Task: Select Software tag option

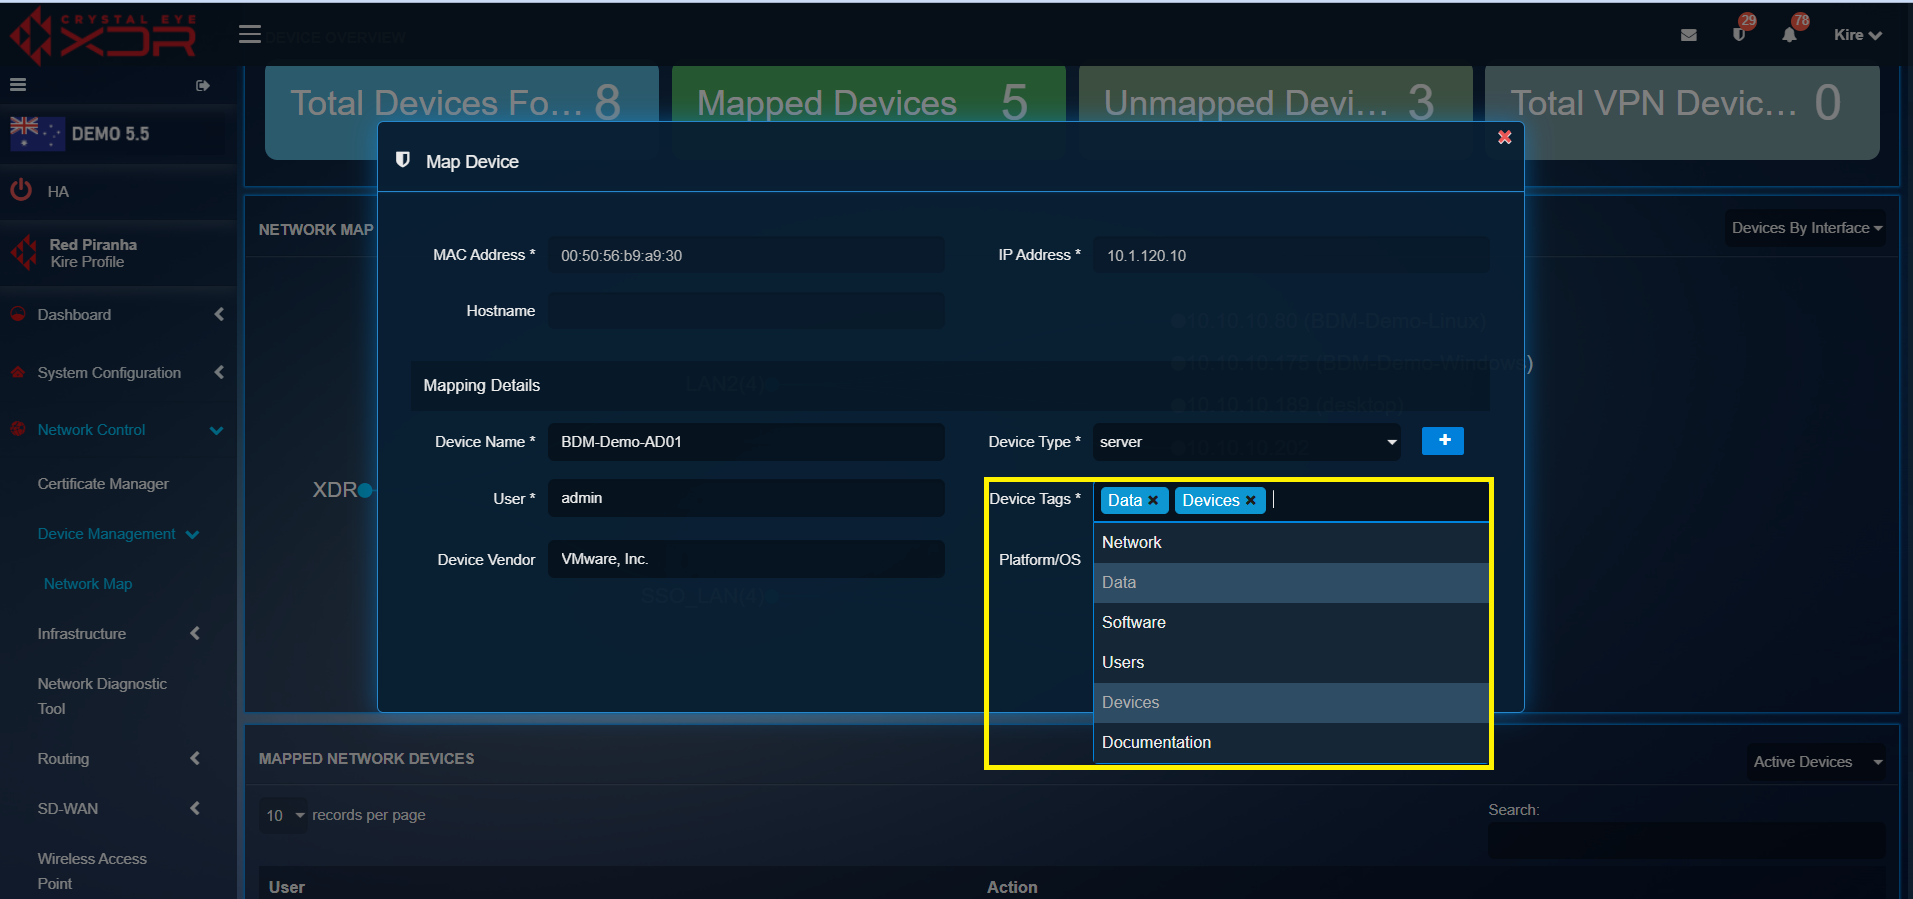Action: click(x=1291, y=622)
